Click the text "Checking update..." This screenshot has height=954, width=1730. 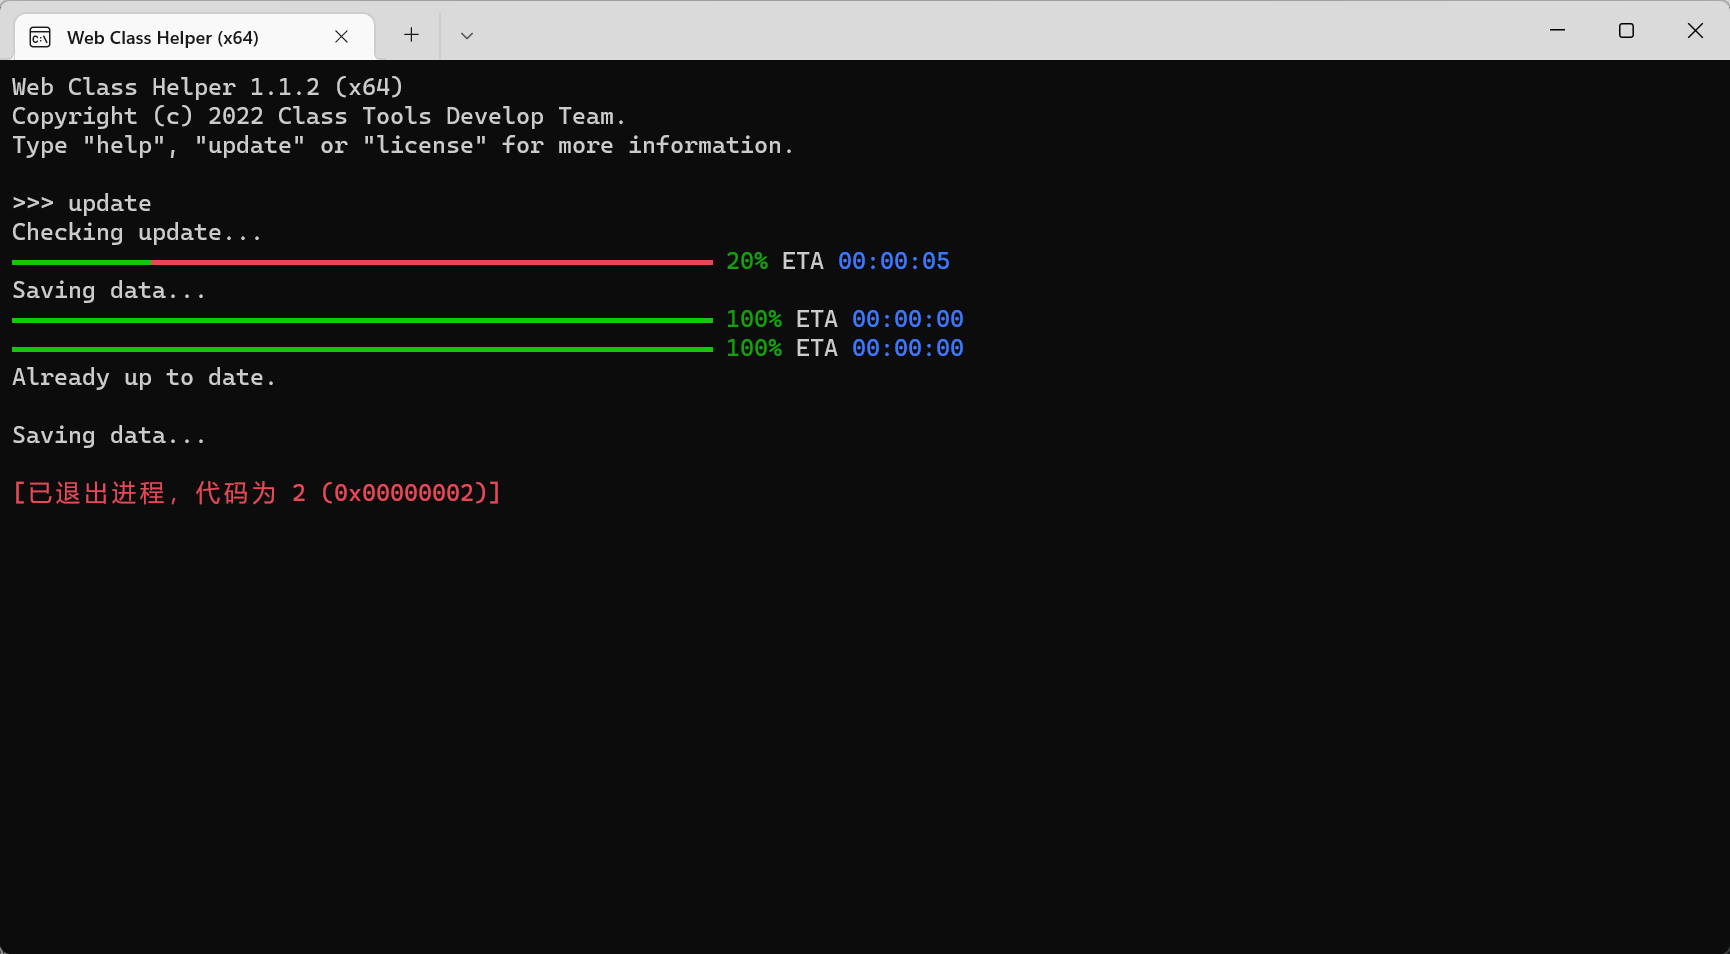click(137, 233)
